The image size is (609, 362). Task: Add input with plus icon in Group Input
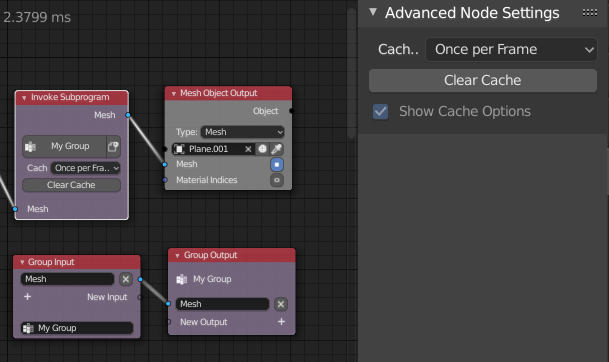[27, 297]
